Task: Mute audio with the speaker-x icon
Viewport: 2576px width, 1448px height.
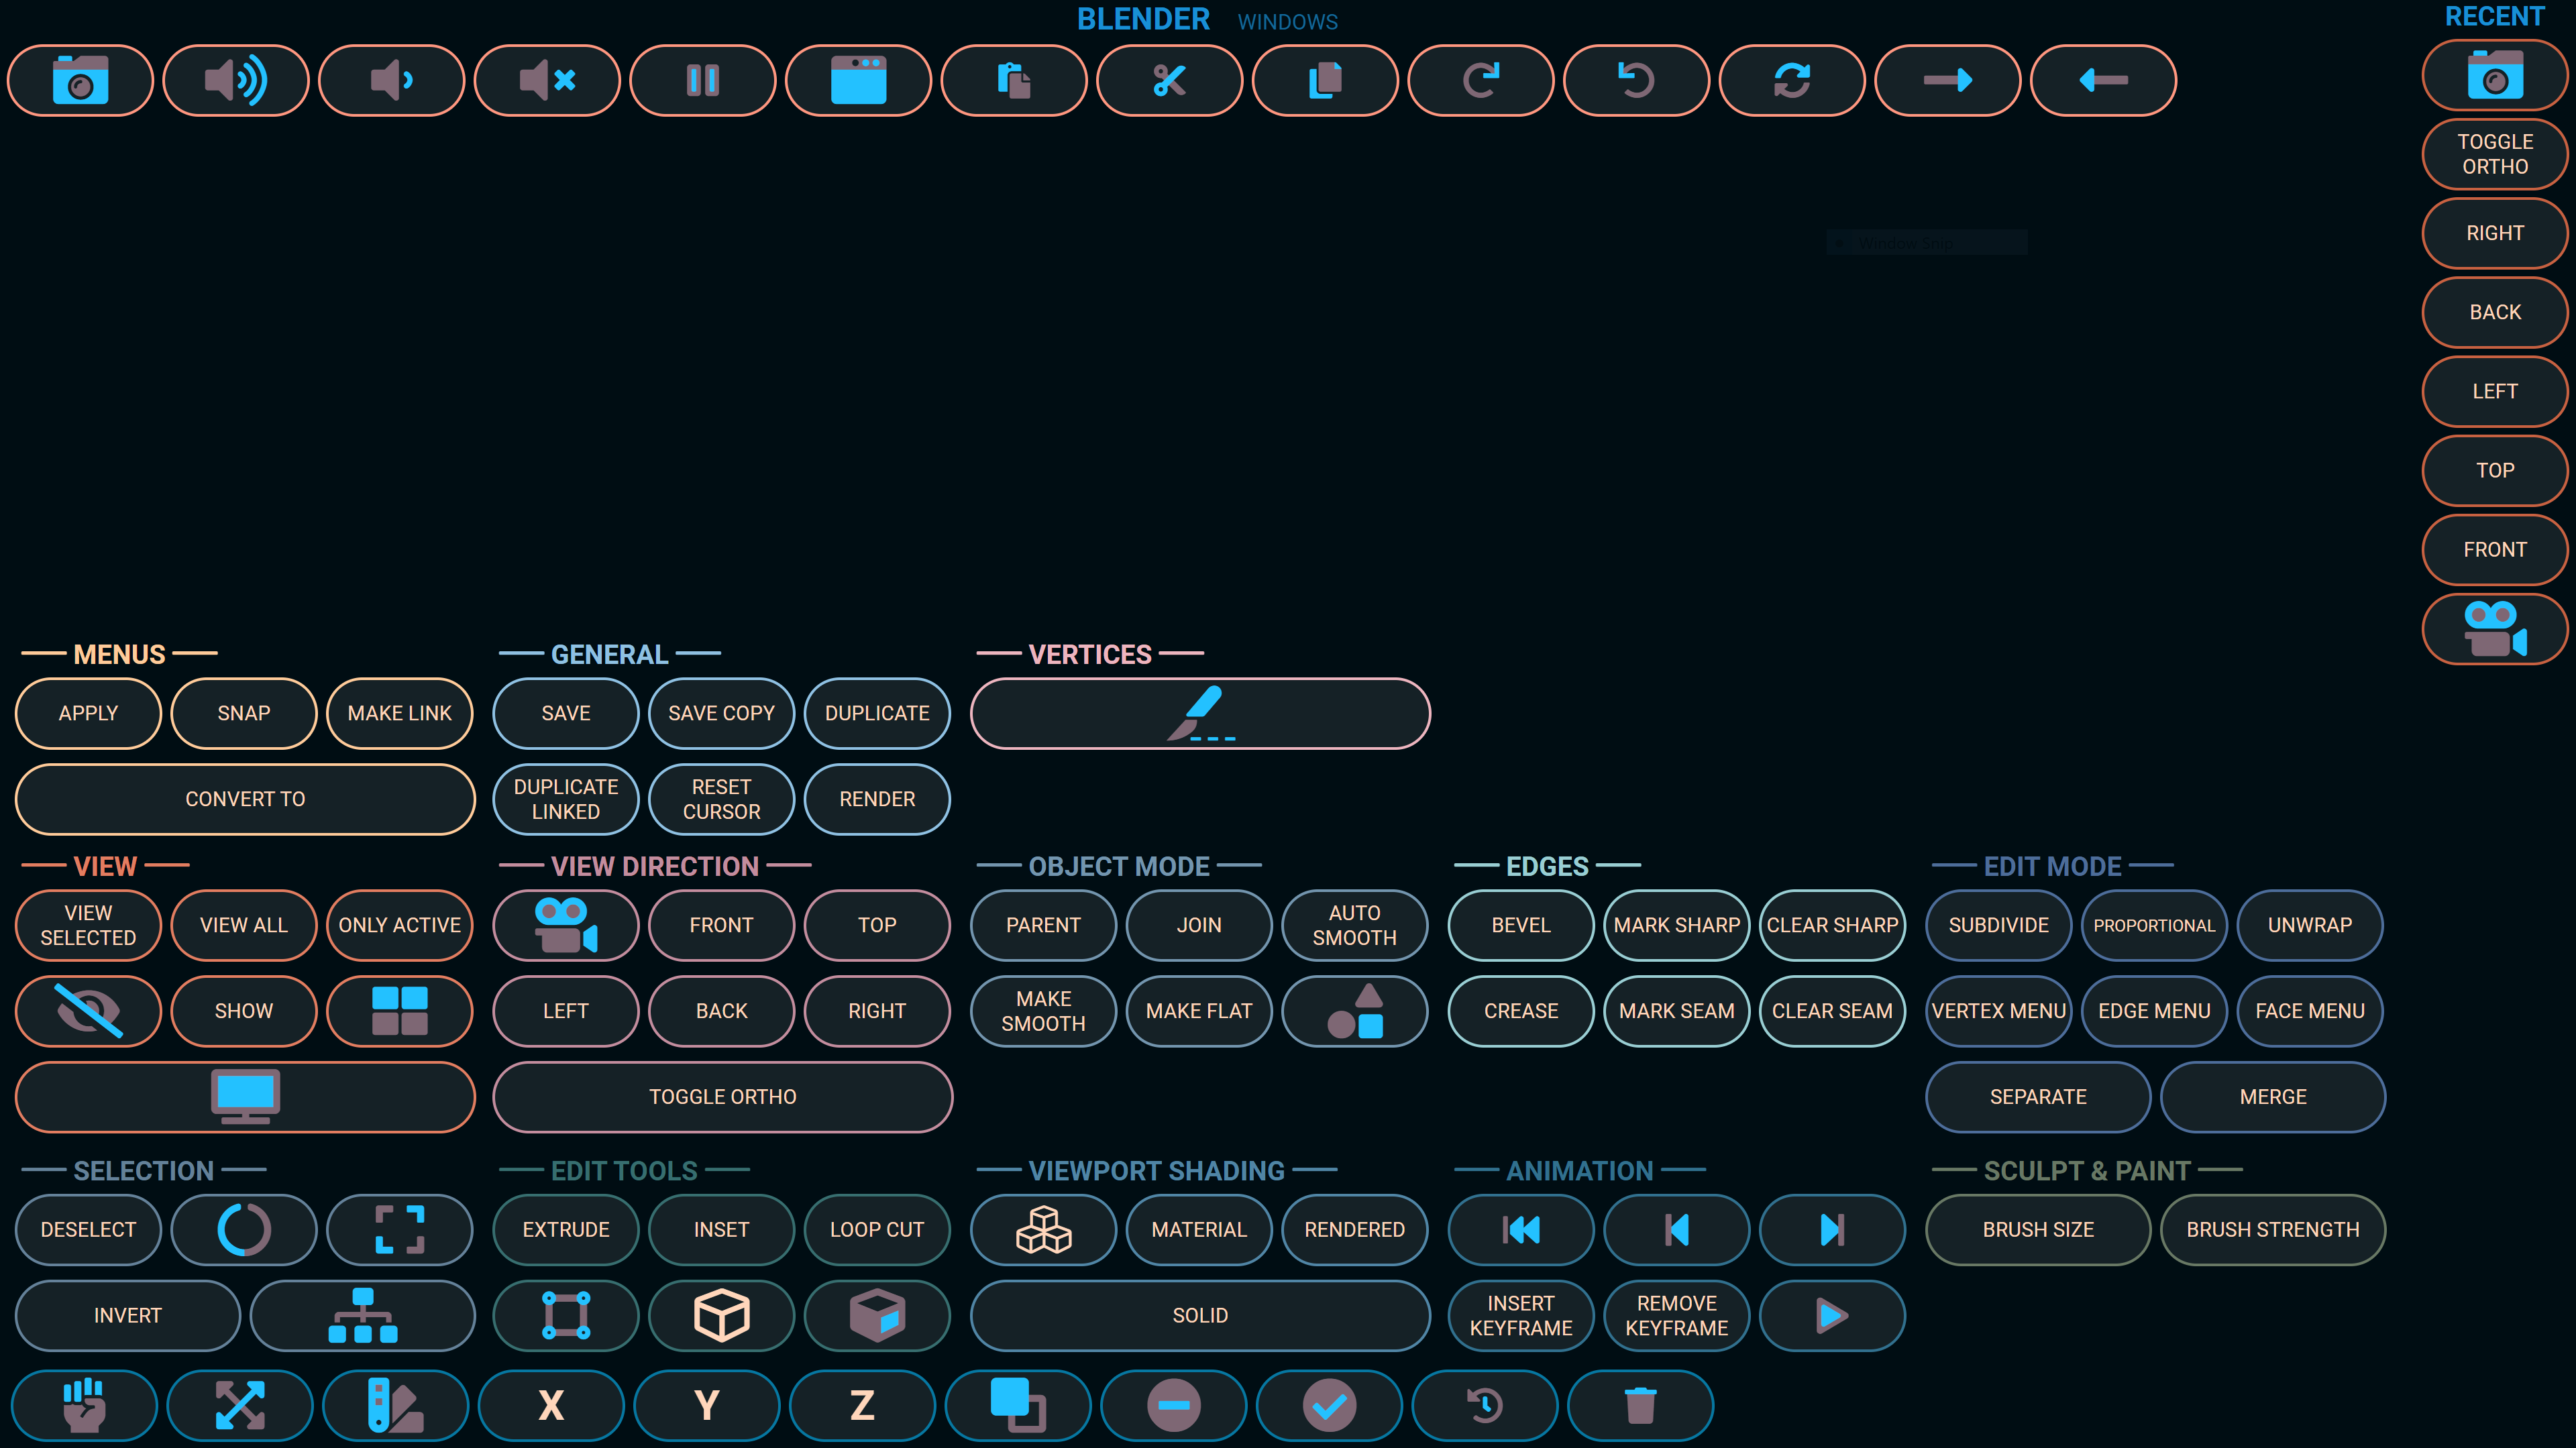Action: 547,80
